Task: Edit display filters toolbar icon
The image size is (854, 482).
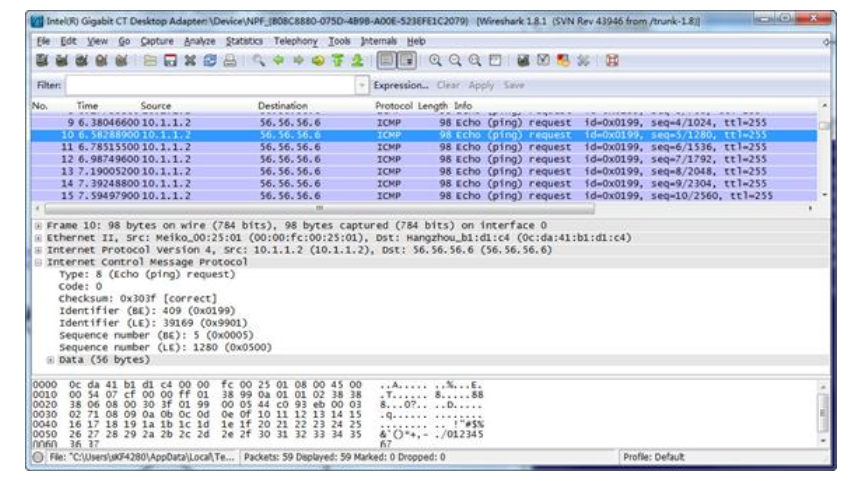Action: [544, 60]
